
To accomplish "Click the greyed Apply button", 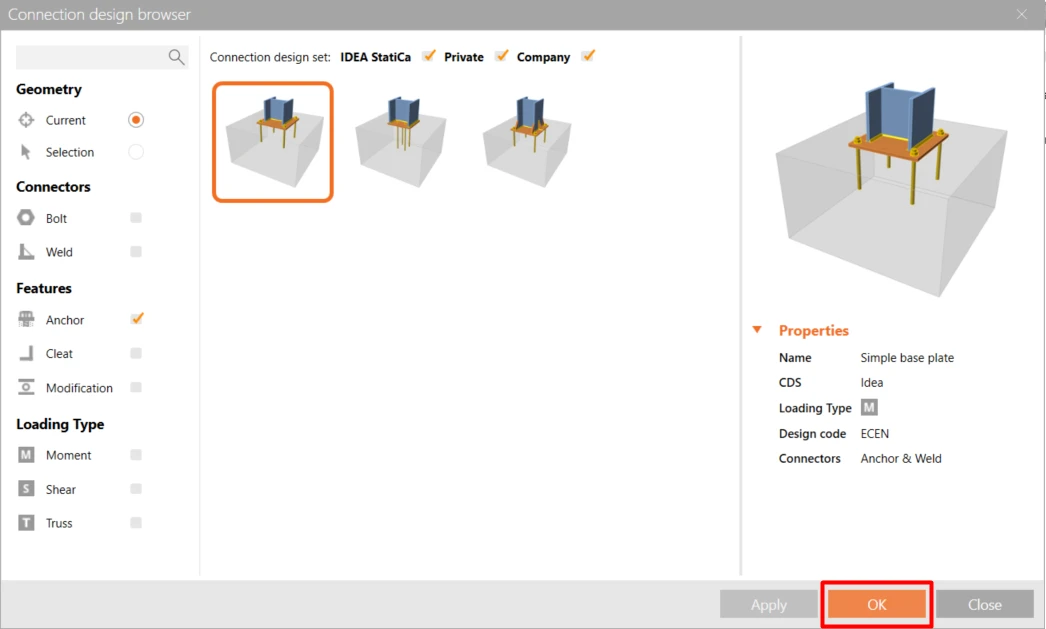I will (768, 604).
